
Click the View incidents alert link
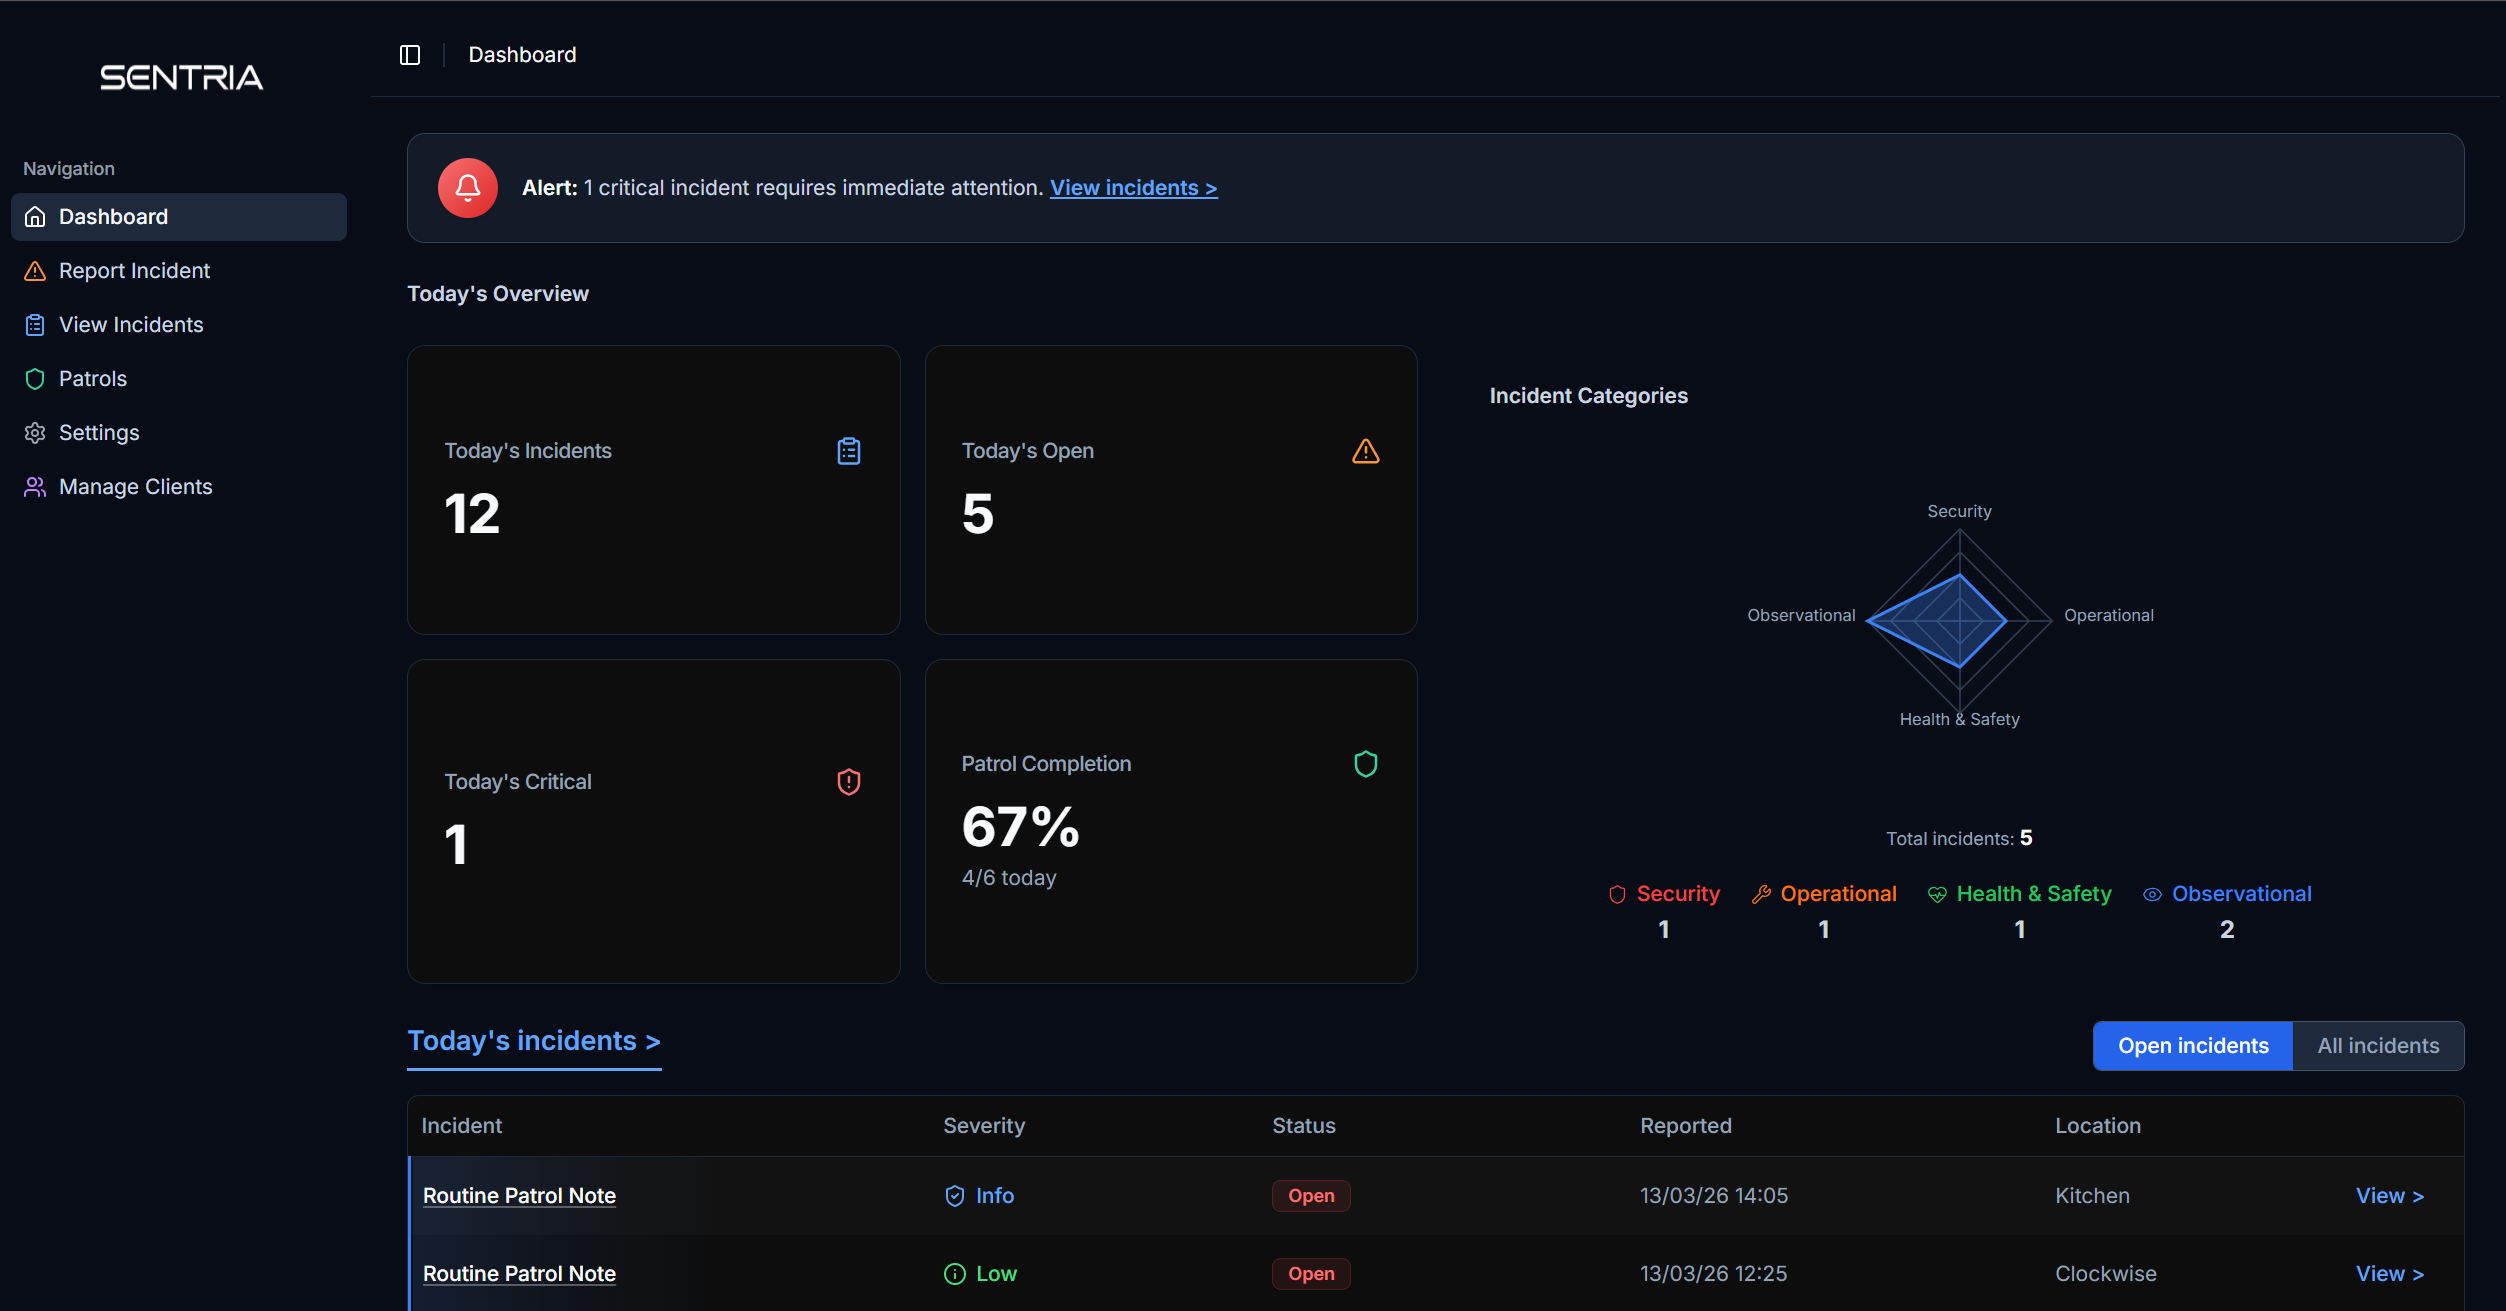1133,188
